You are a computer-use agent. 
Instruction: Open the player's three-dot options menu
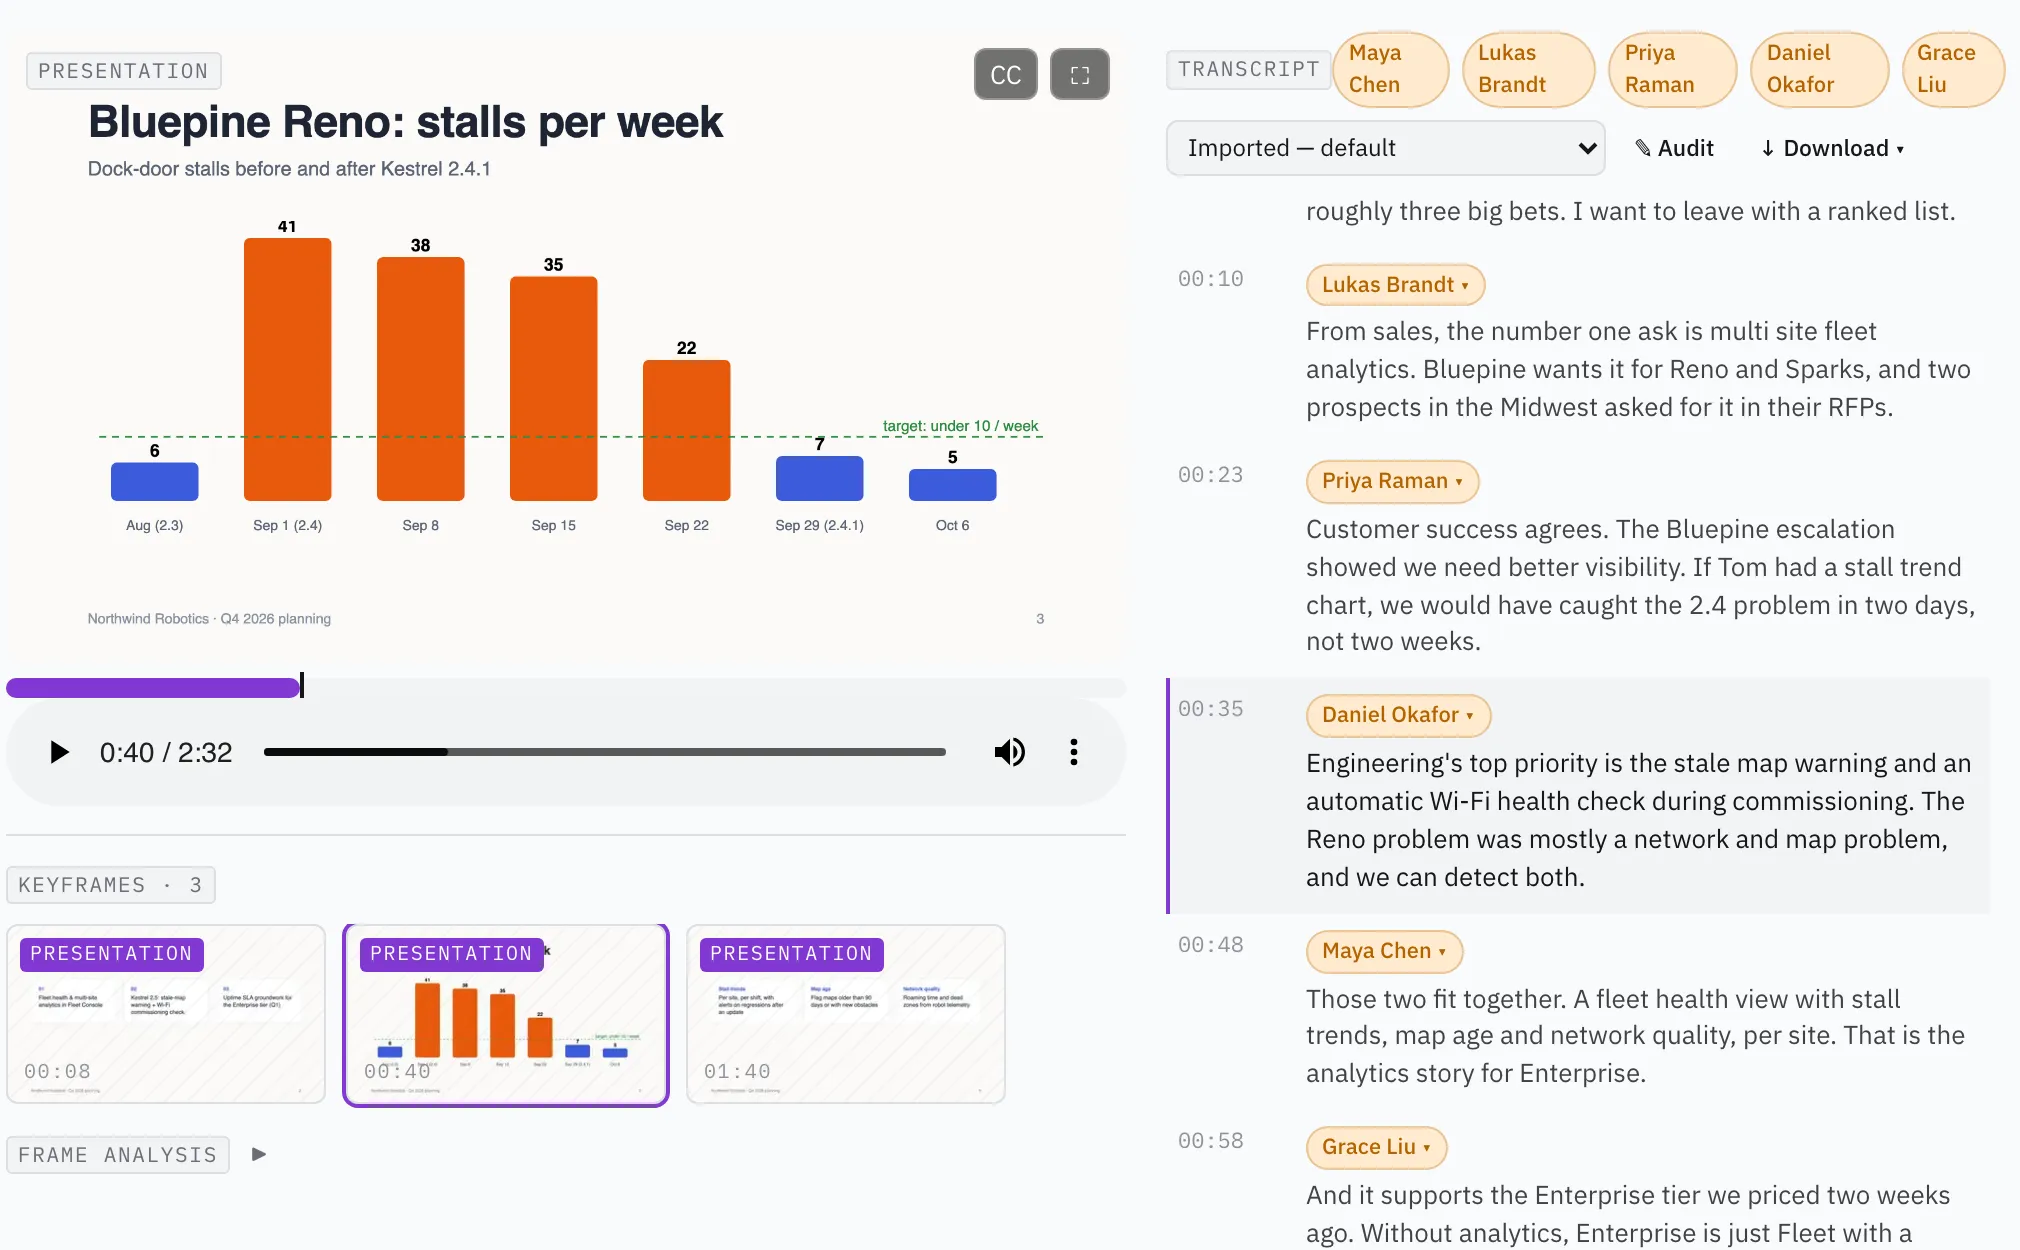click(x=1073, y=752)
